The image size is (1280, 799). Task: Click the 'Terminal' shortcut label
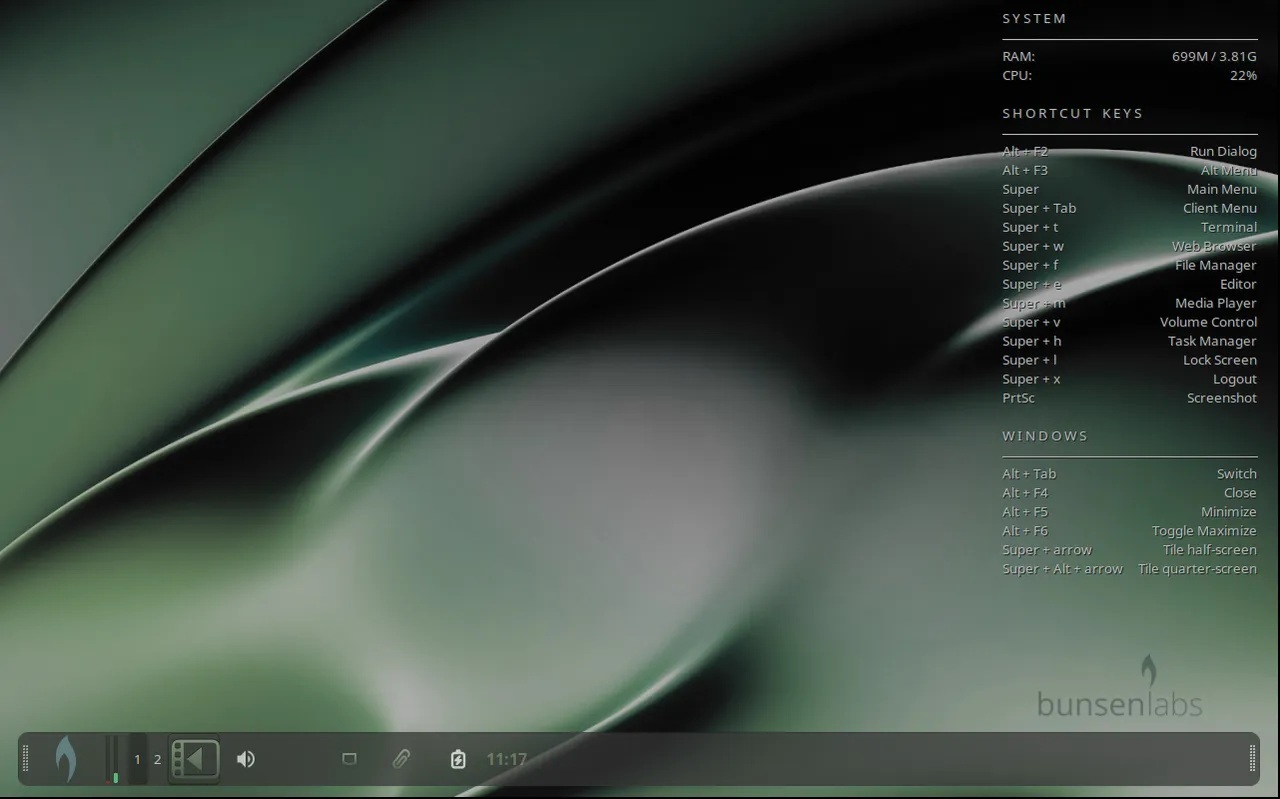tap(1229, 228)
